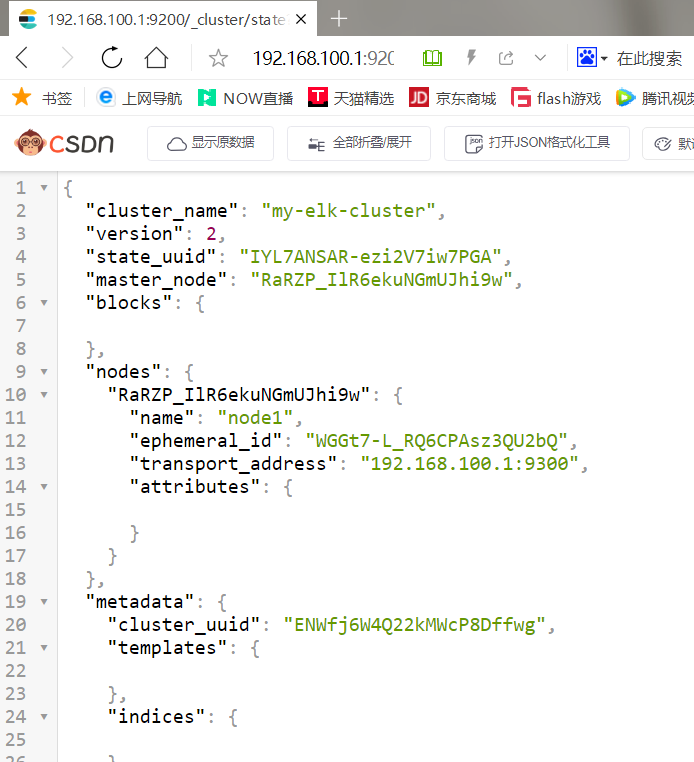Click the lightning speed mode icon
Image resolution: width=694 pixels, height=762 pixels.
click(471, 58)
